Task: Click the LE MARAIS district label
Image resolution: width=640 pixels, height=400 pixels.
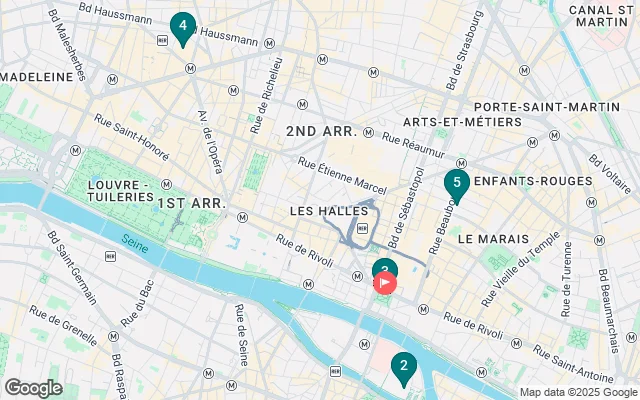Action: click(493, 239)
